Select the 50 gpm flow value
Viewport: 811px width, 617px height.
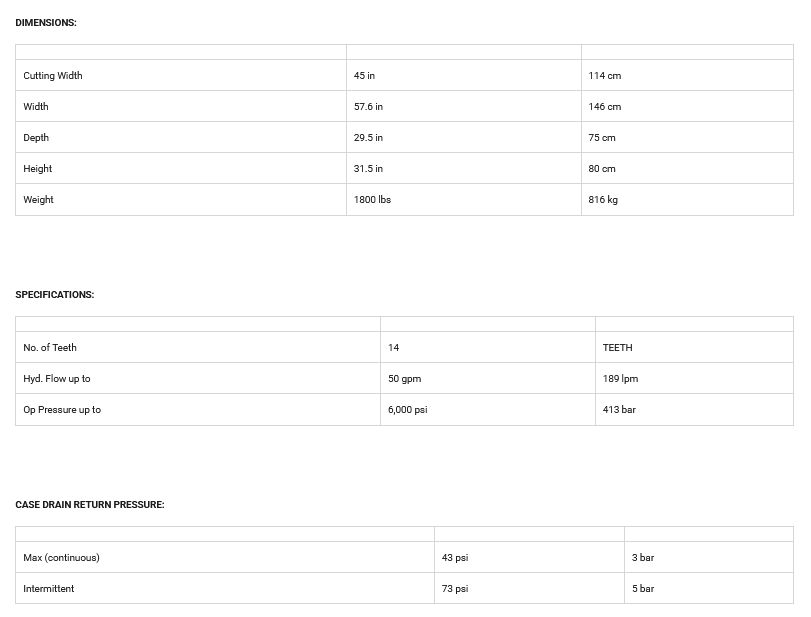coord(404,379)
